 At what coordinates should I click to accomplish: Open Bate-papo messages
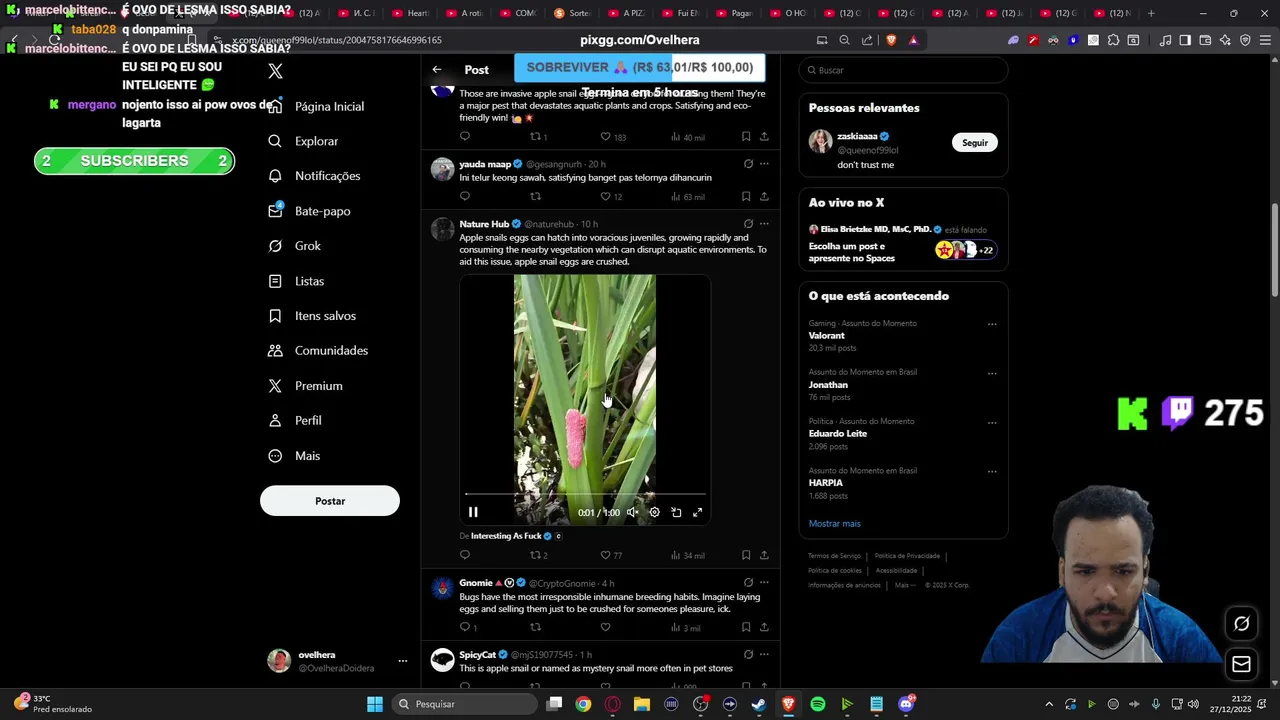pos(309,211)
